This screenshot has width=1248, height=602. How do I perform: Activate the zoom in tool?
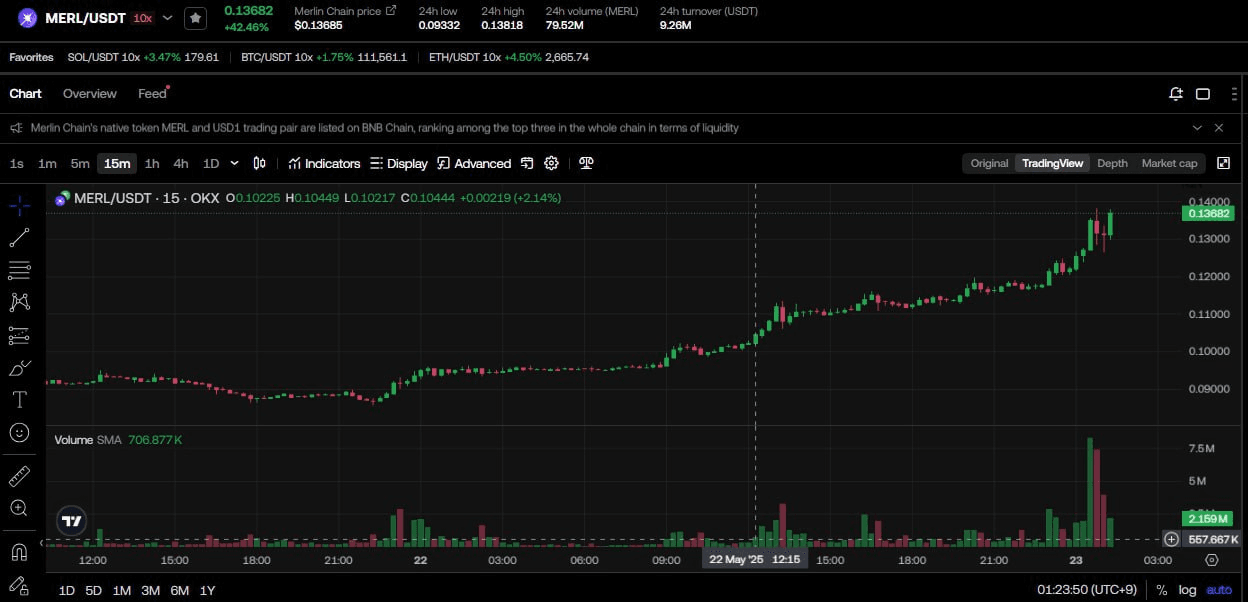tap(19, 508)
